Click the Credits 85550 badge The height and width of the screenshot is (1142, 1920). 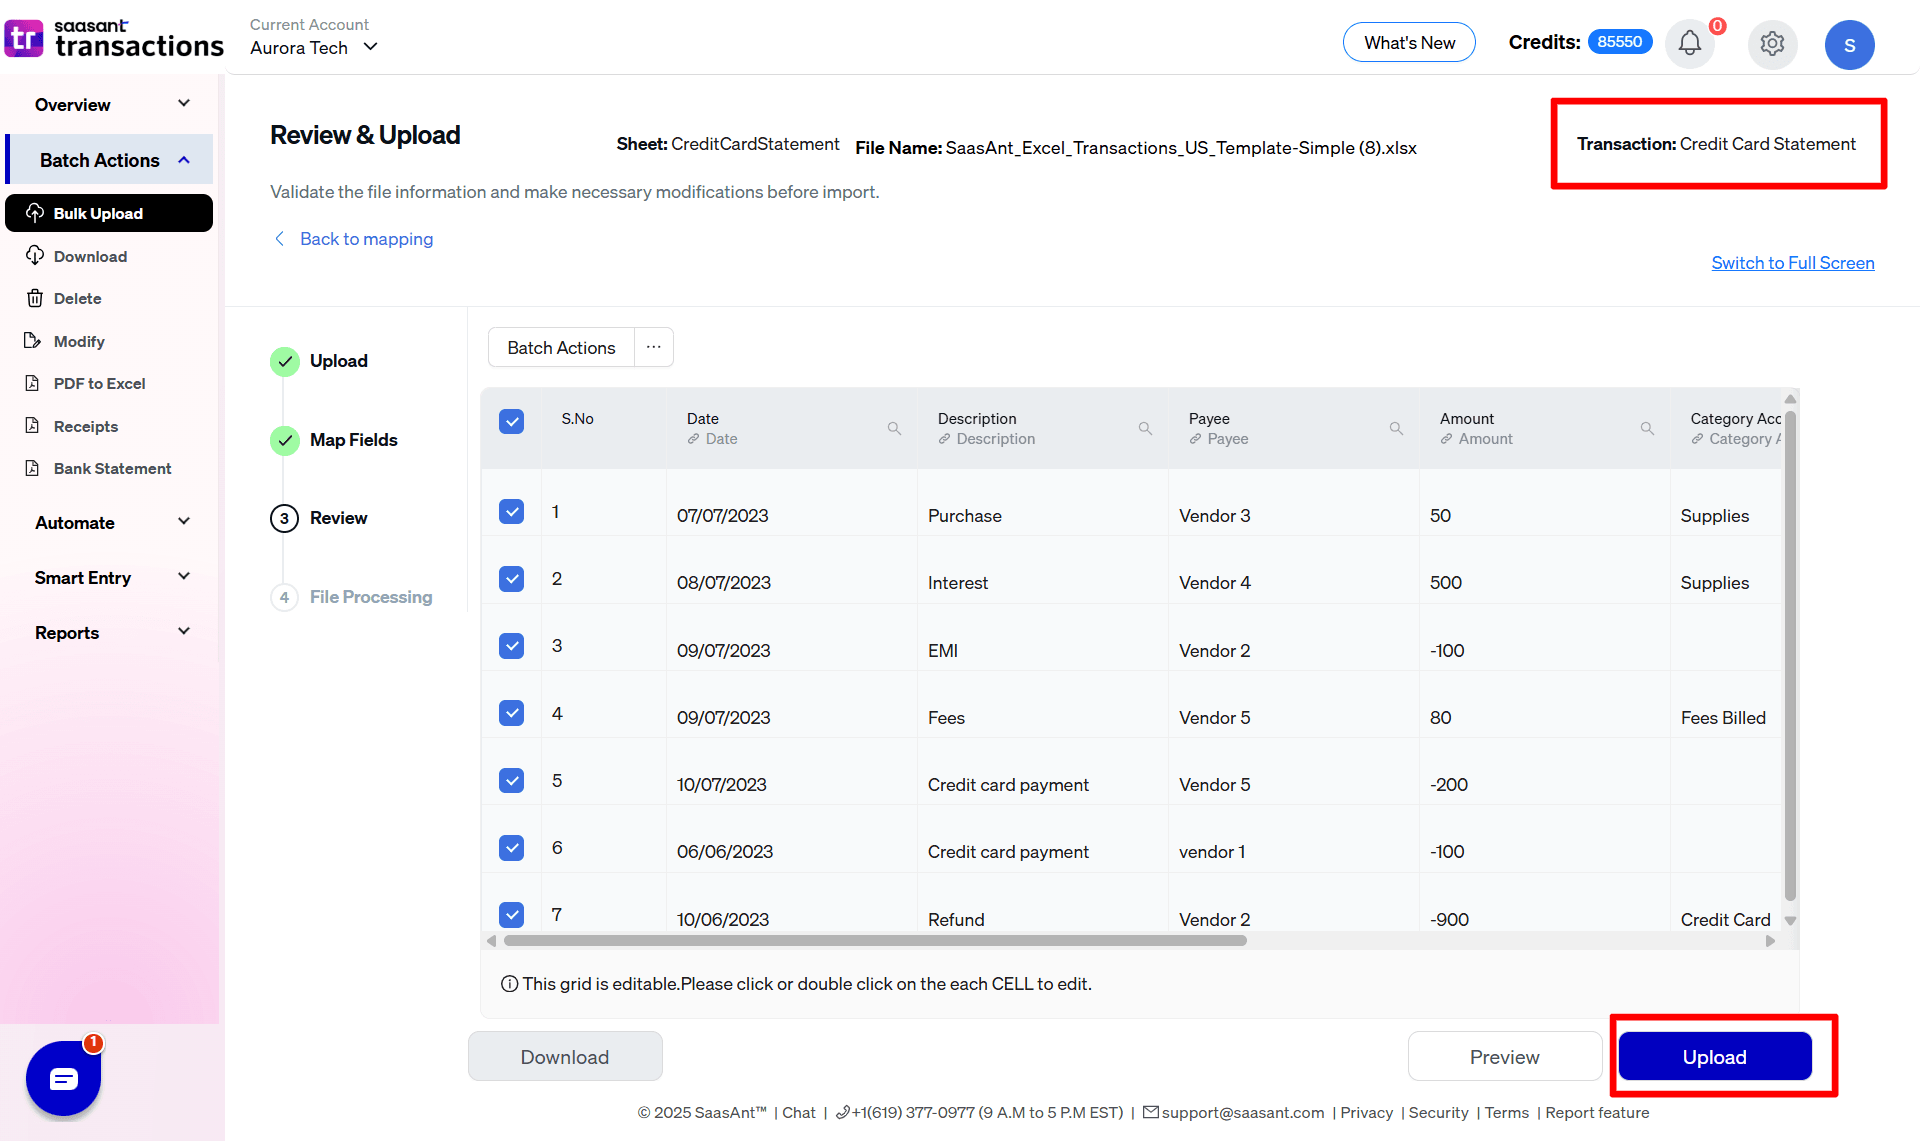coord(1619,42)
